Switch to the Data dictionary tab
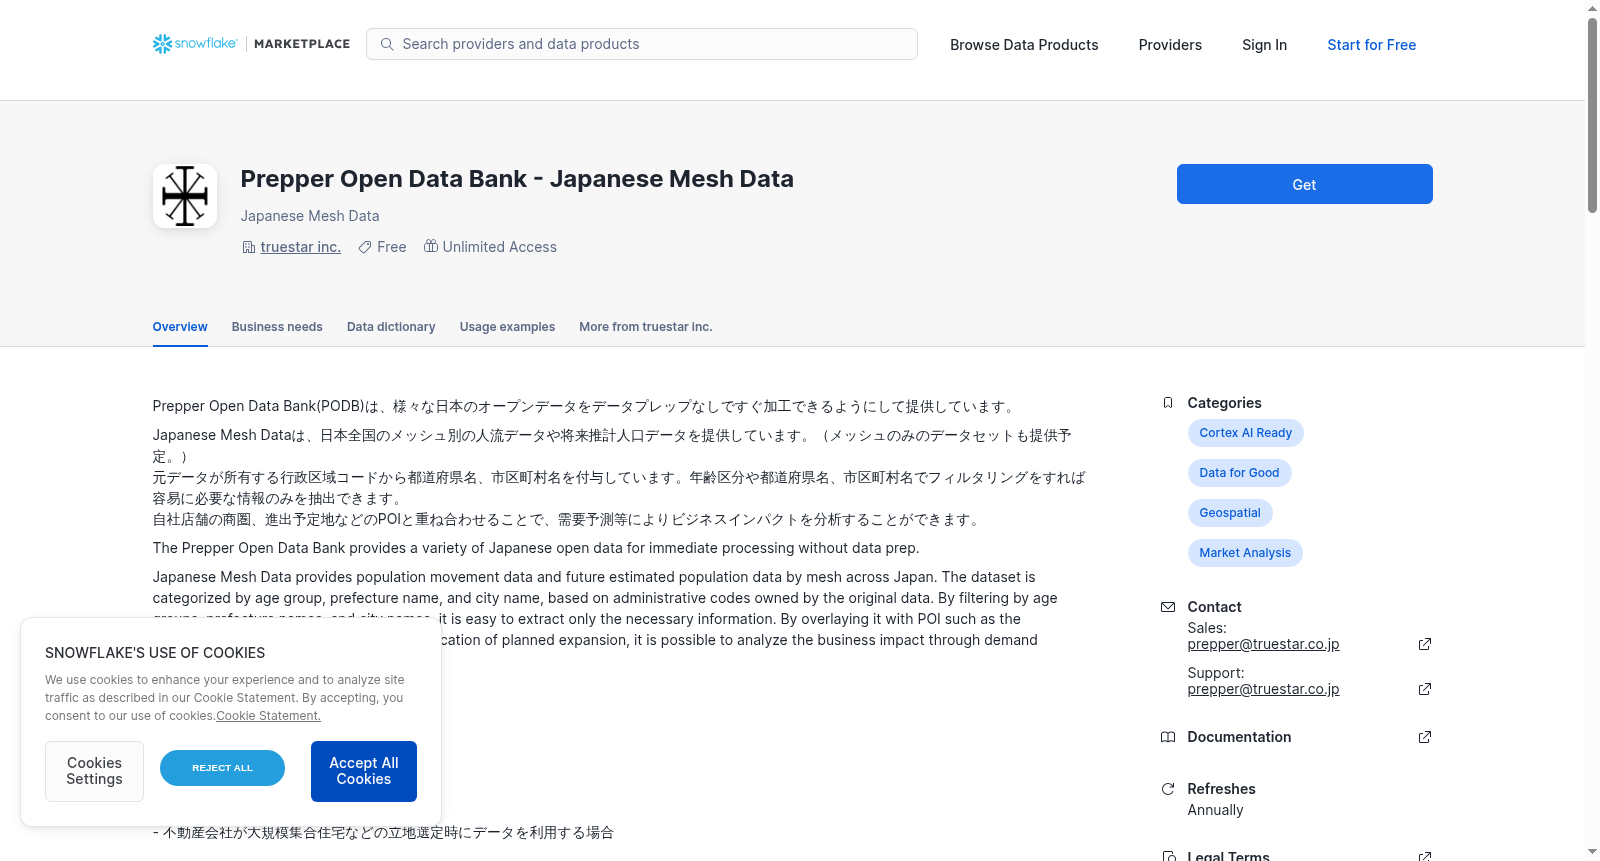This screenshot has width=1600, height=861. point(391,327)
